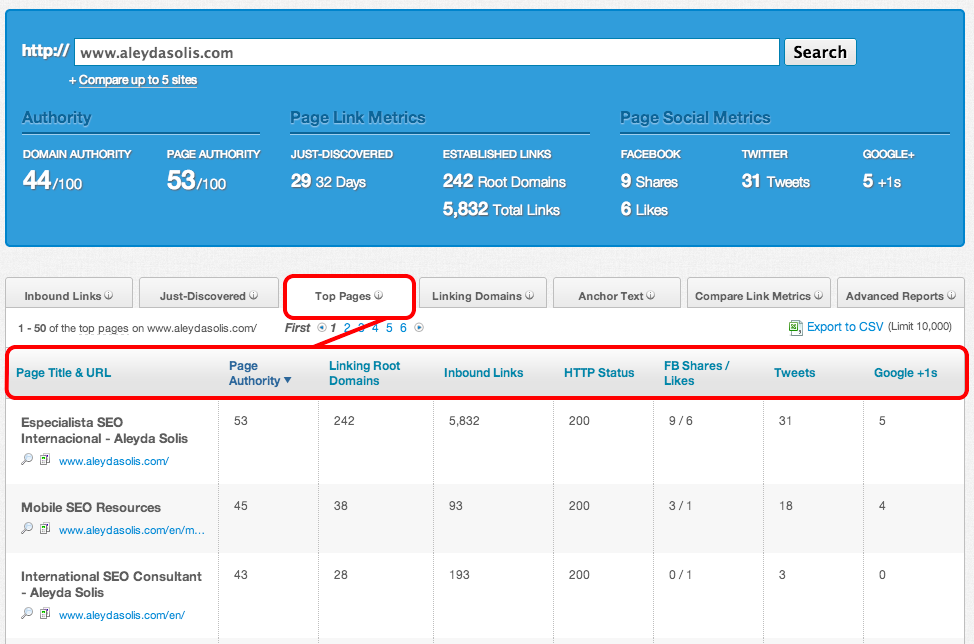Click info icon on Inbound Links tab
This screenshot has width=974, height=644.
pyautogui.click(x=109, y=296)
